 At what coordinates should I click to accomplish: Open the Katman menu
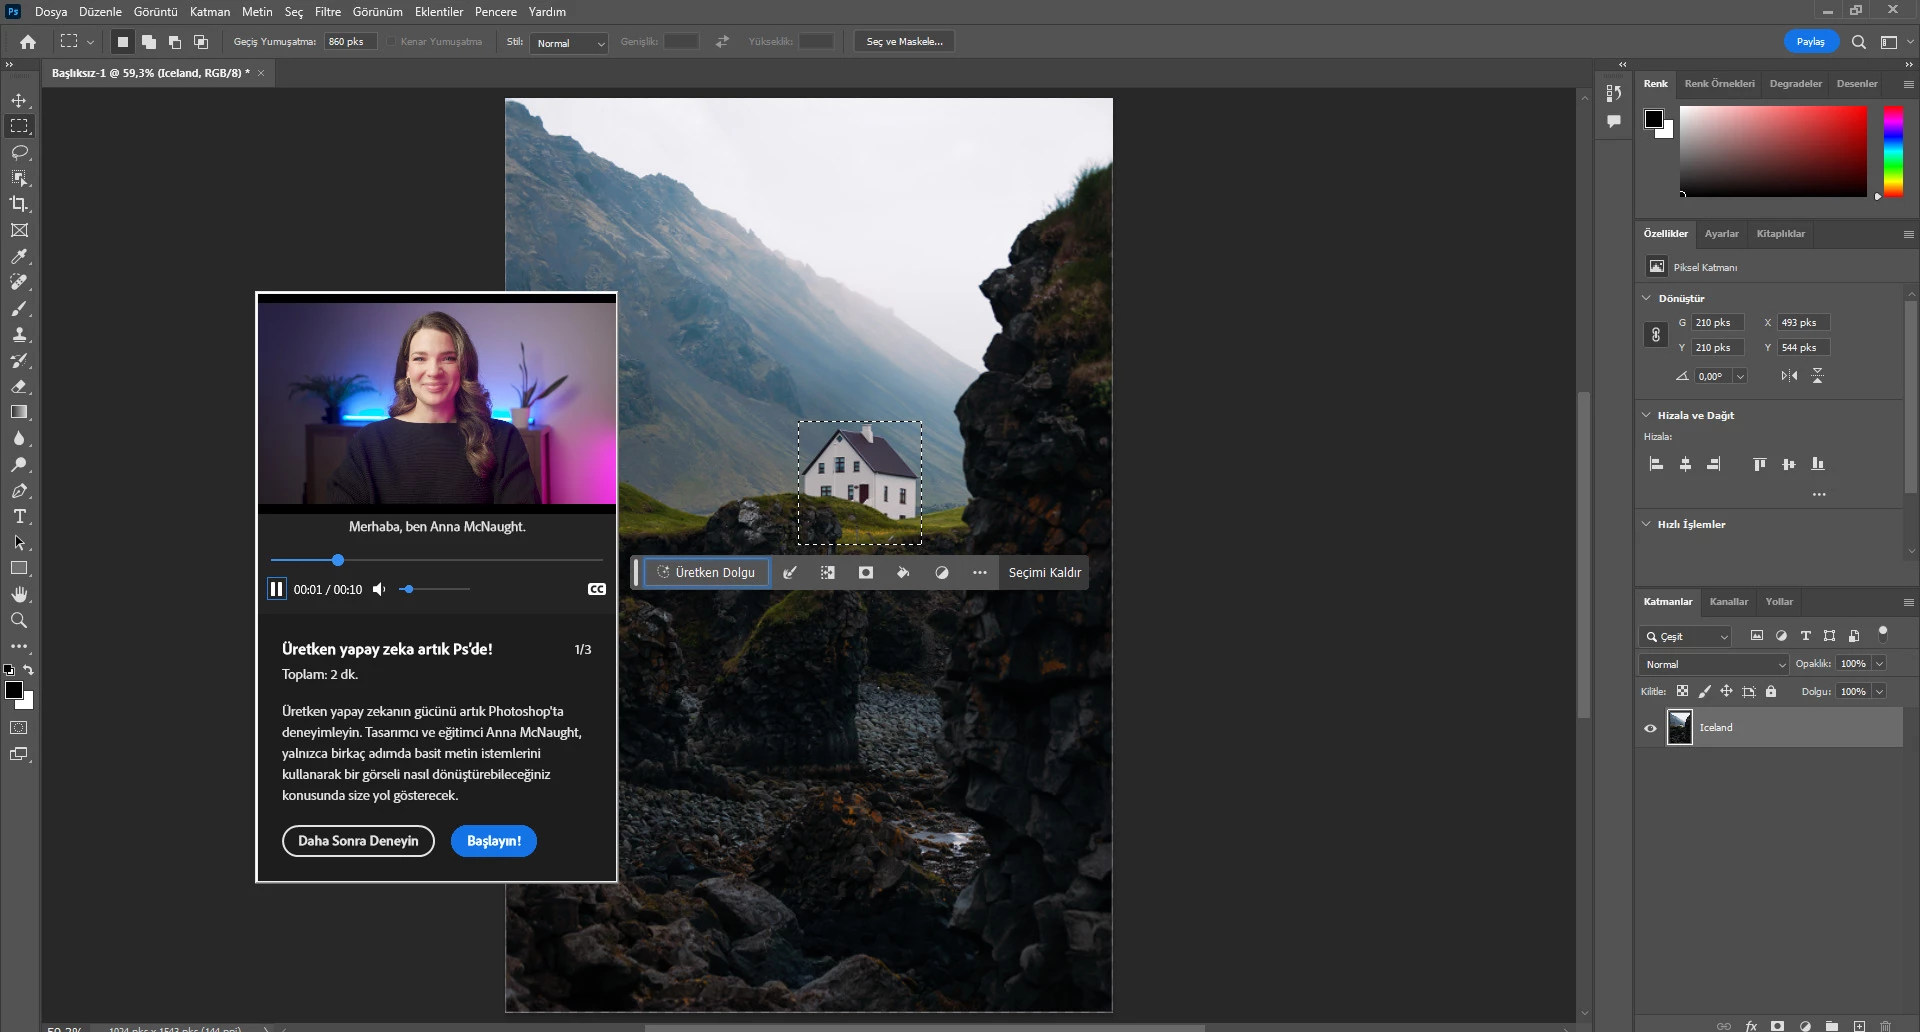(210, 12)
